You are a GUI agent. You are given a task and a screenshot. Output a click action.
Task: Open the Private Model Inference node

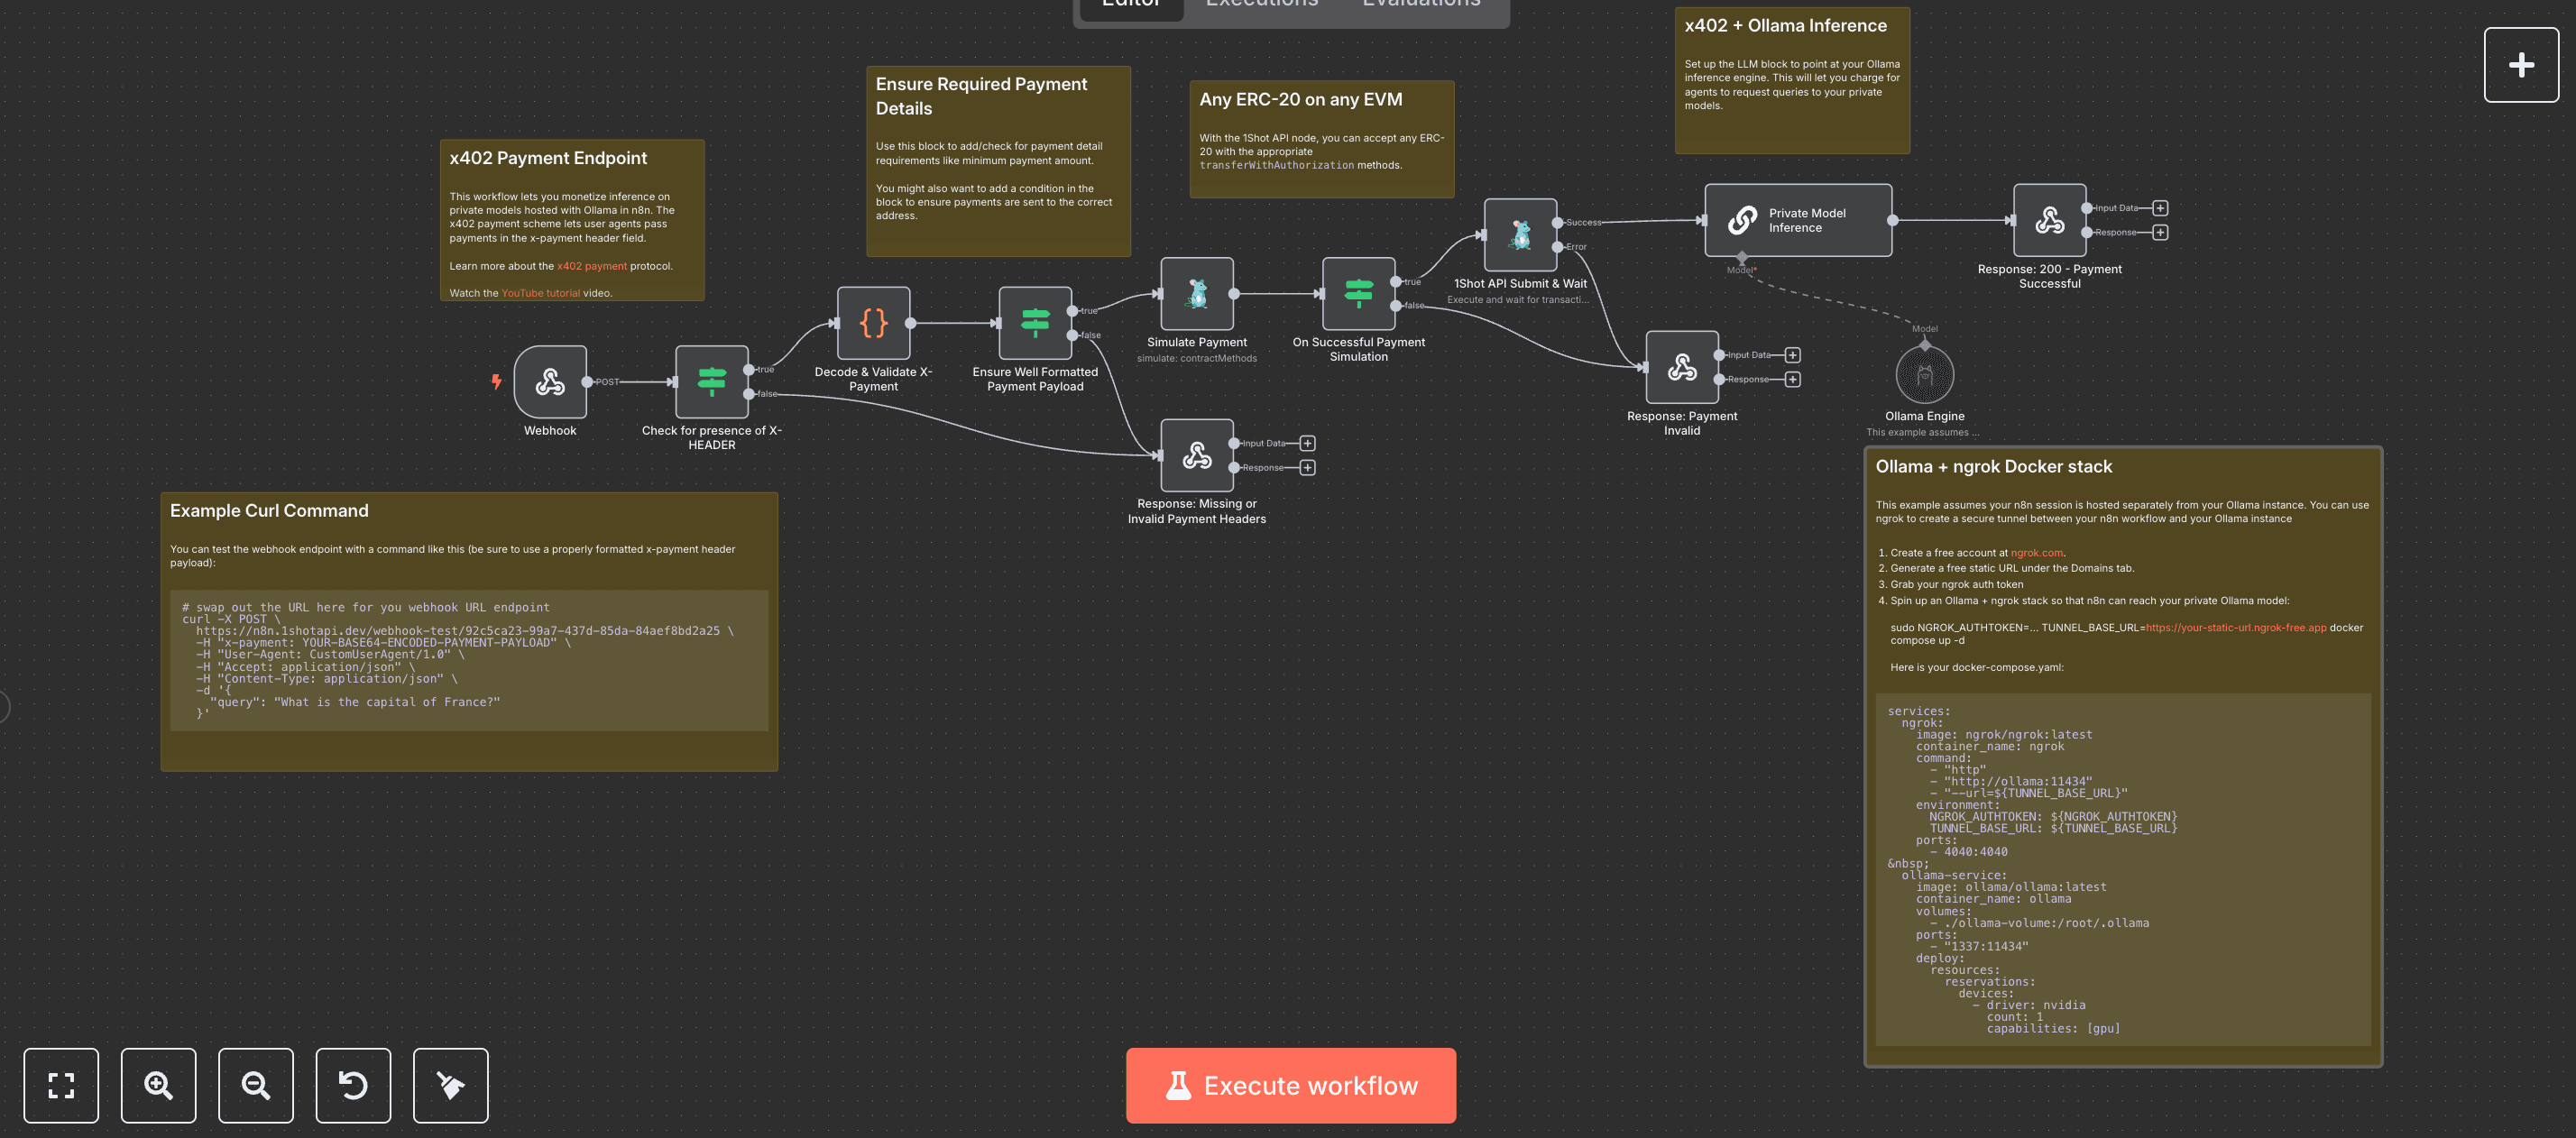[x=1798, y=220]
